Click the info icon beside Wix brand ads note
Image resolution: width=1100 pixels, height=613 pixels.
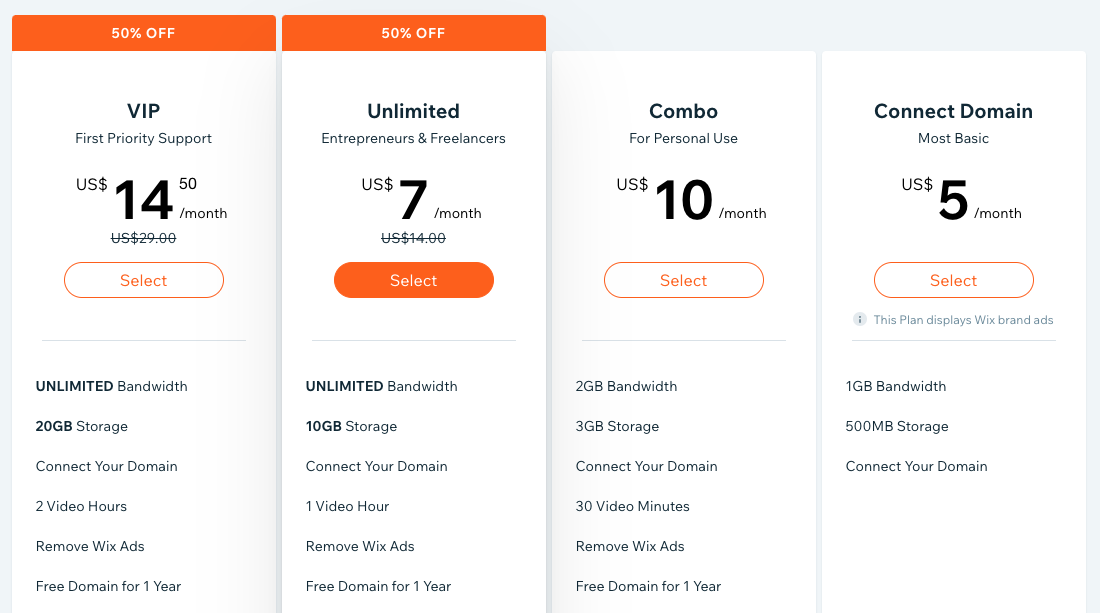[x=859, y=319]
